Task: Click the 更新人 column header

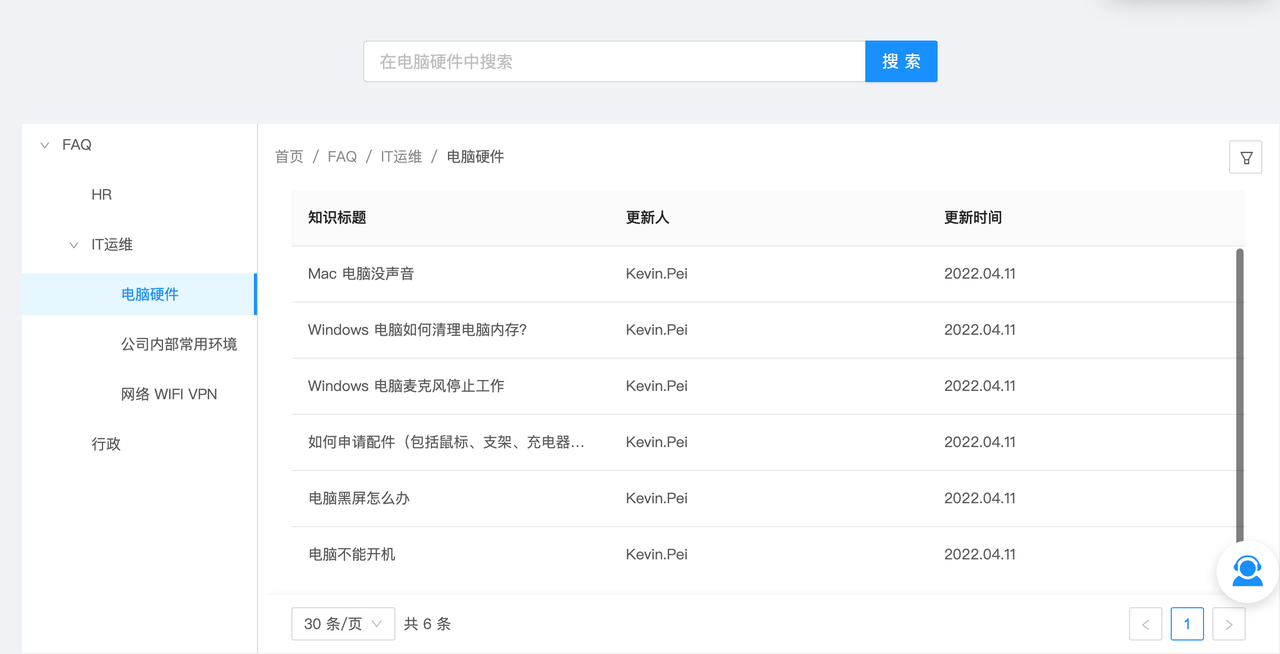Action: (648, 218)
